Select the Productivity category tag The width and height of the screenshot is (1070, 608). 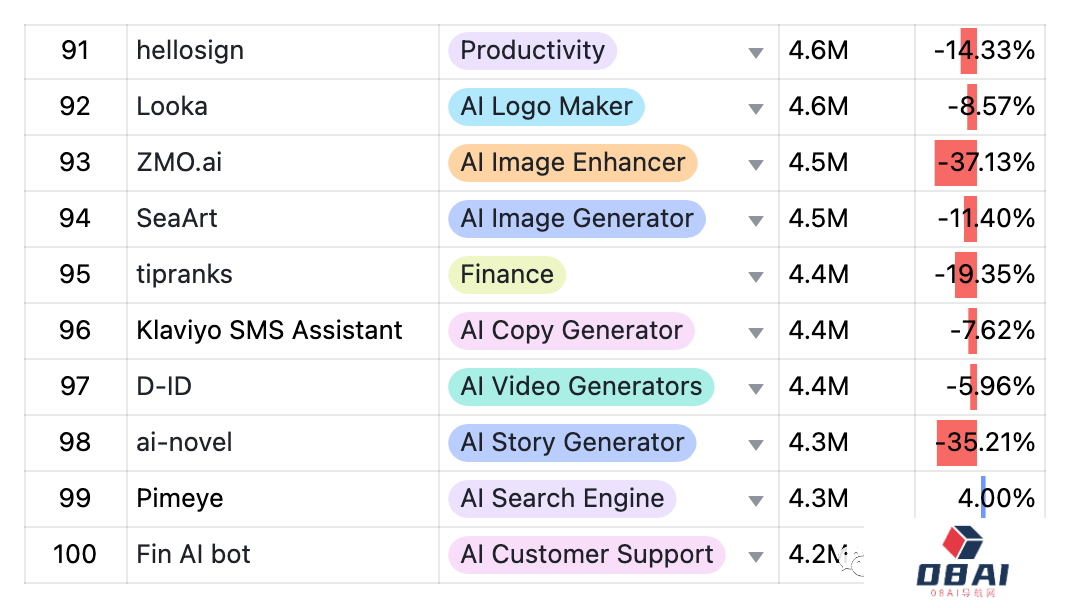click(532, 51)
